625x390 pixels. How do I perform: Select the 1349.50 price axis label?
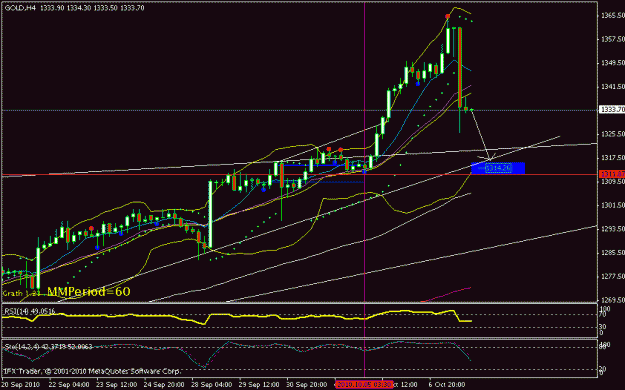(613, 63)
